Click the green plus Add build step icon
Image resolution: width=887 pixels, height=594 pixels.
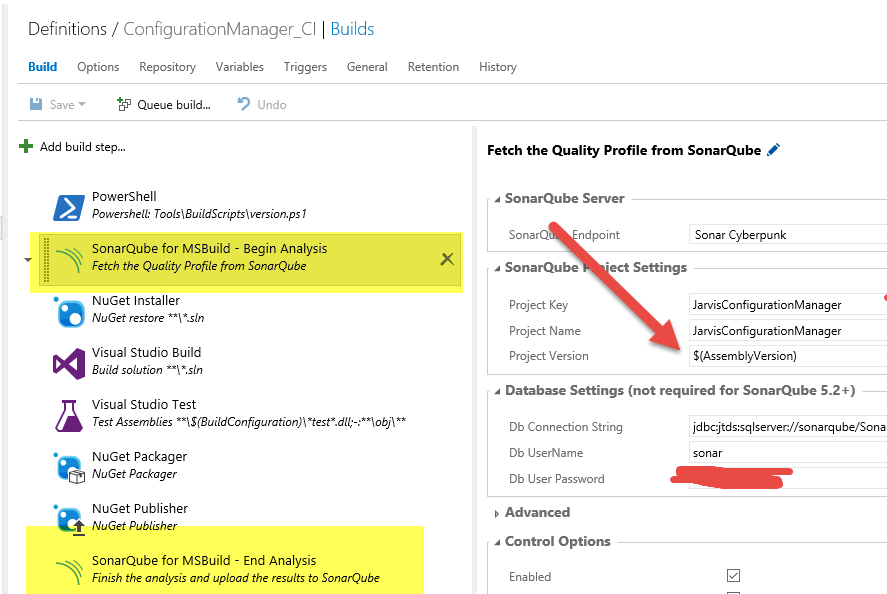(26, 147)
